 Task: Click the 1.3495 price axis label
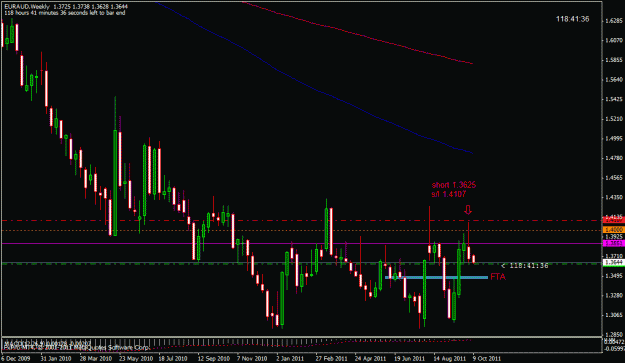coord(614,276)
